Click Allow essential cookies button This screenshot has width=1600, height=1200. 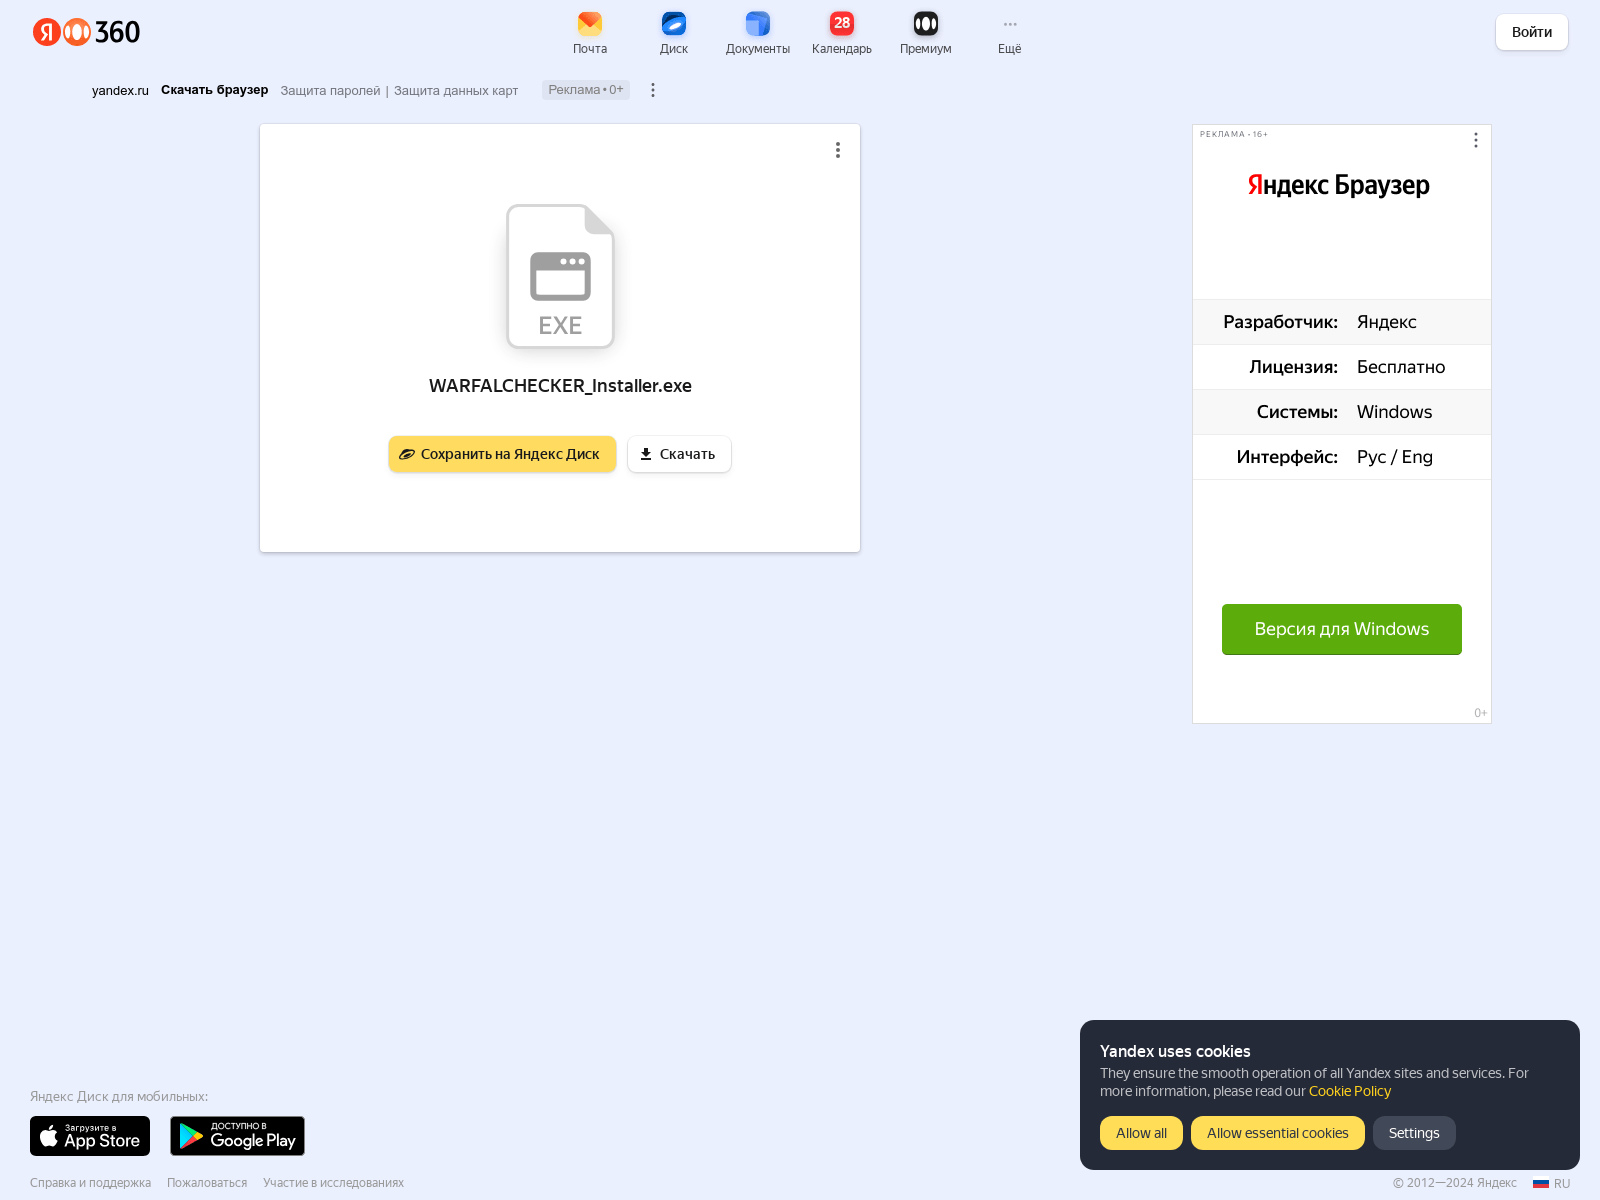coord(1278,1133)
